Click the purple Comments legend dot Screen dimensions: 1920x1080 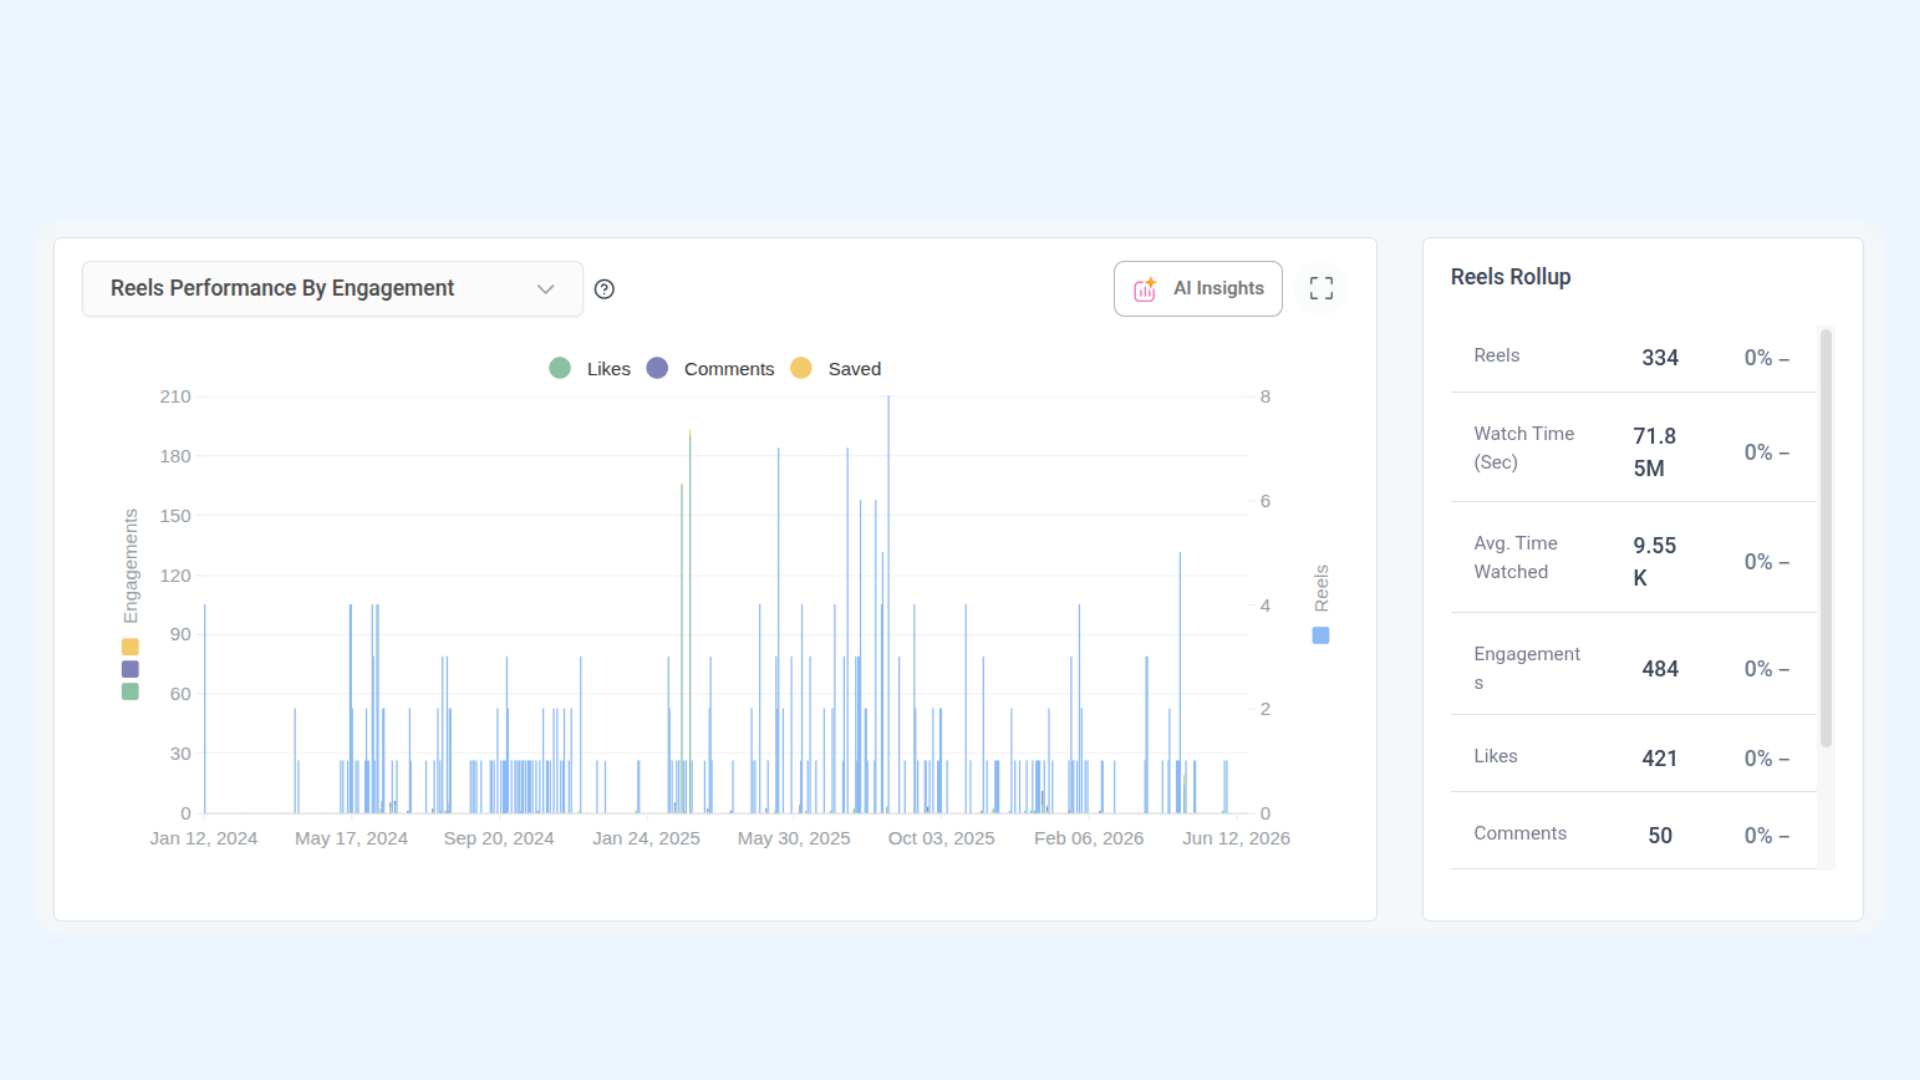point(657,368)
